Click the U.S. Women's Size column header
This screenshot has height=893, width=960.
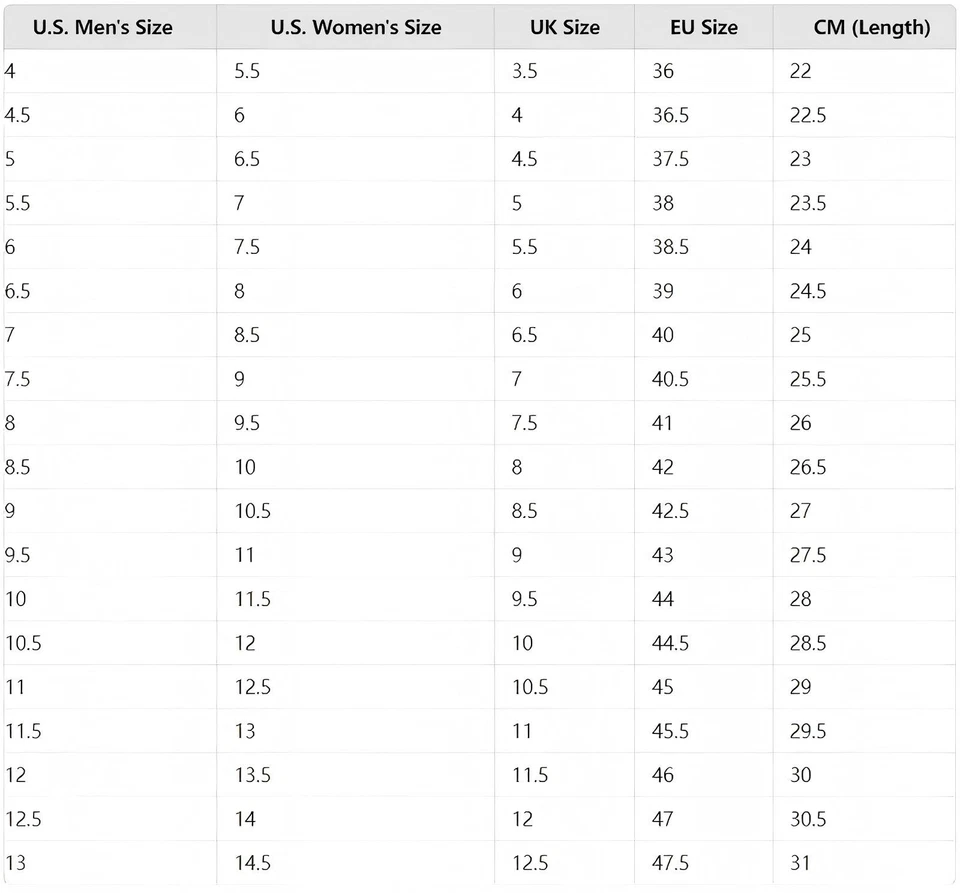[x=355, y=27]
